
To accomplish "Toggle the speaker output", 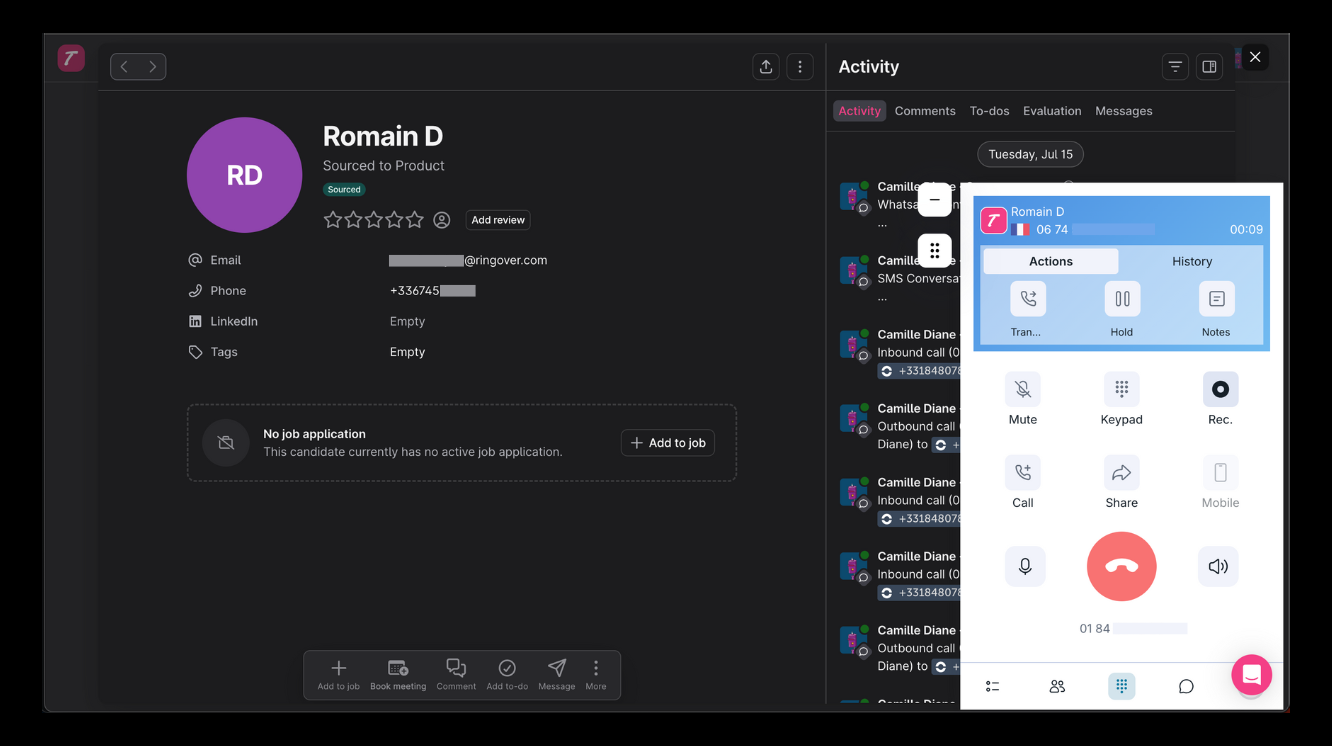I will coord(1217,566).
